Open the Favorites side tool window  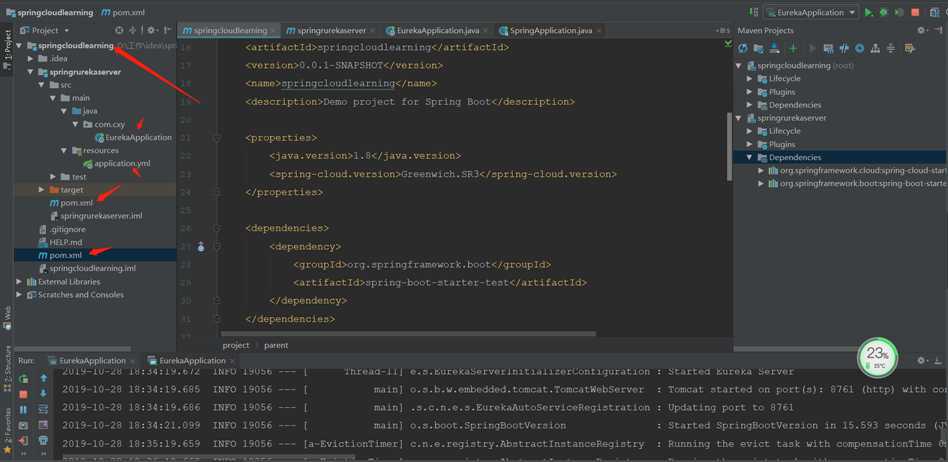[x=7, y=429]
